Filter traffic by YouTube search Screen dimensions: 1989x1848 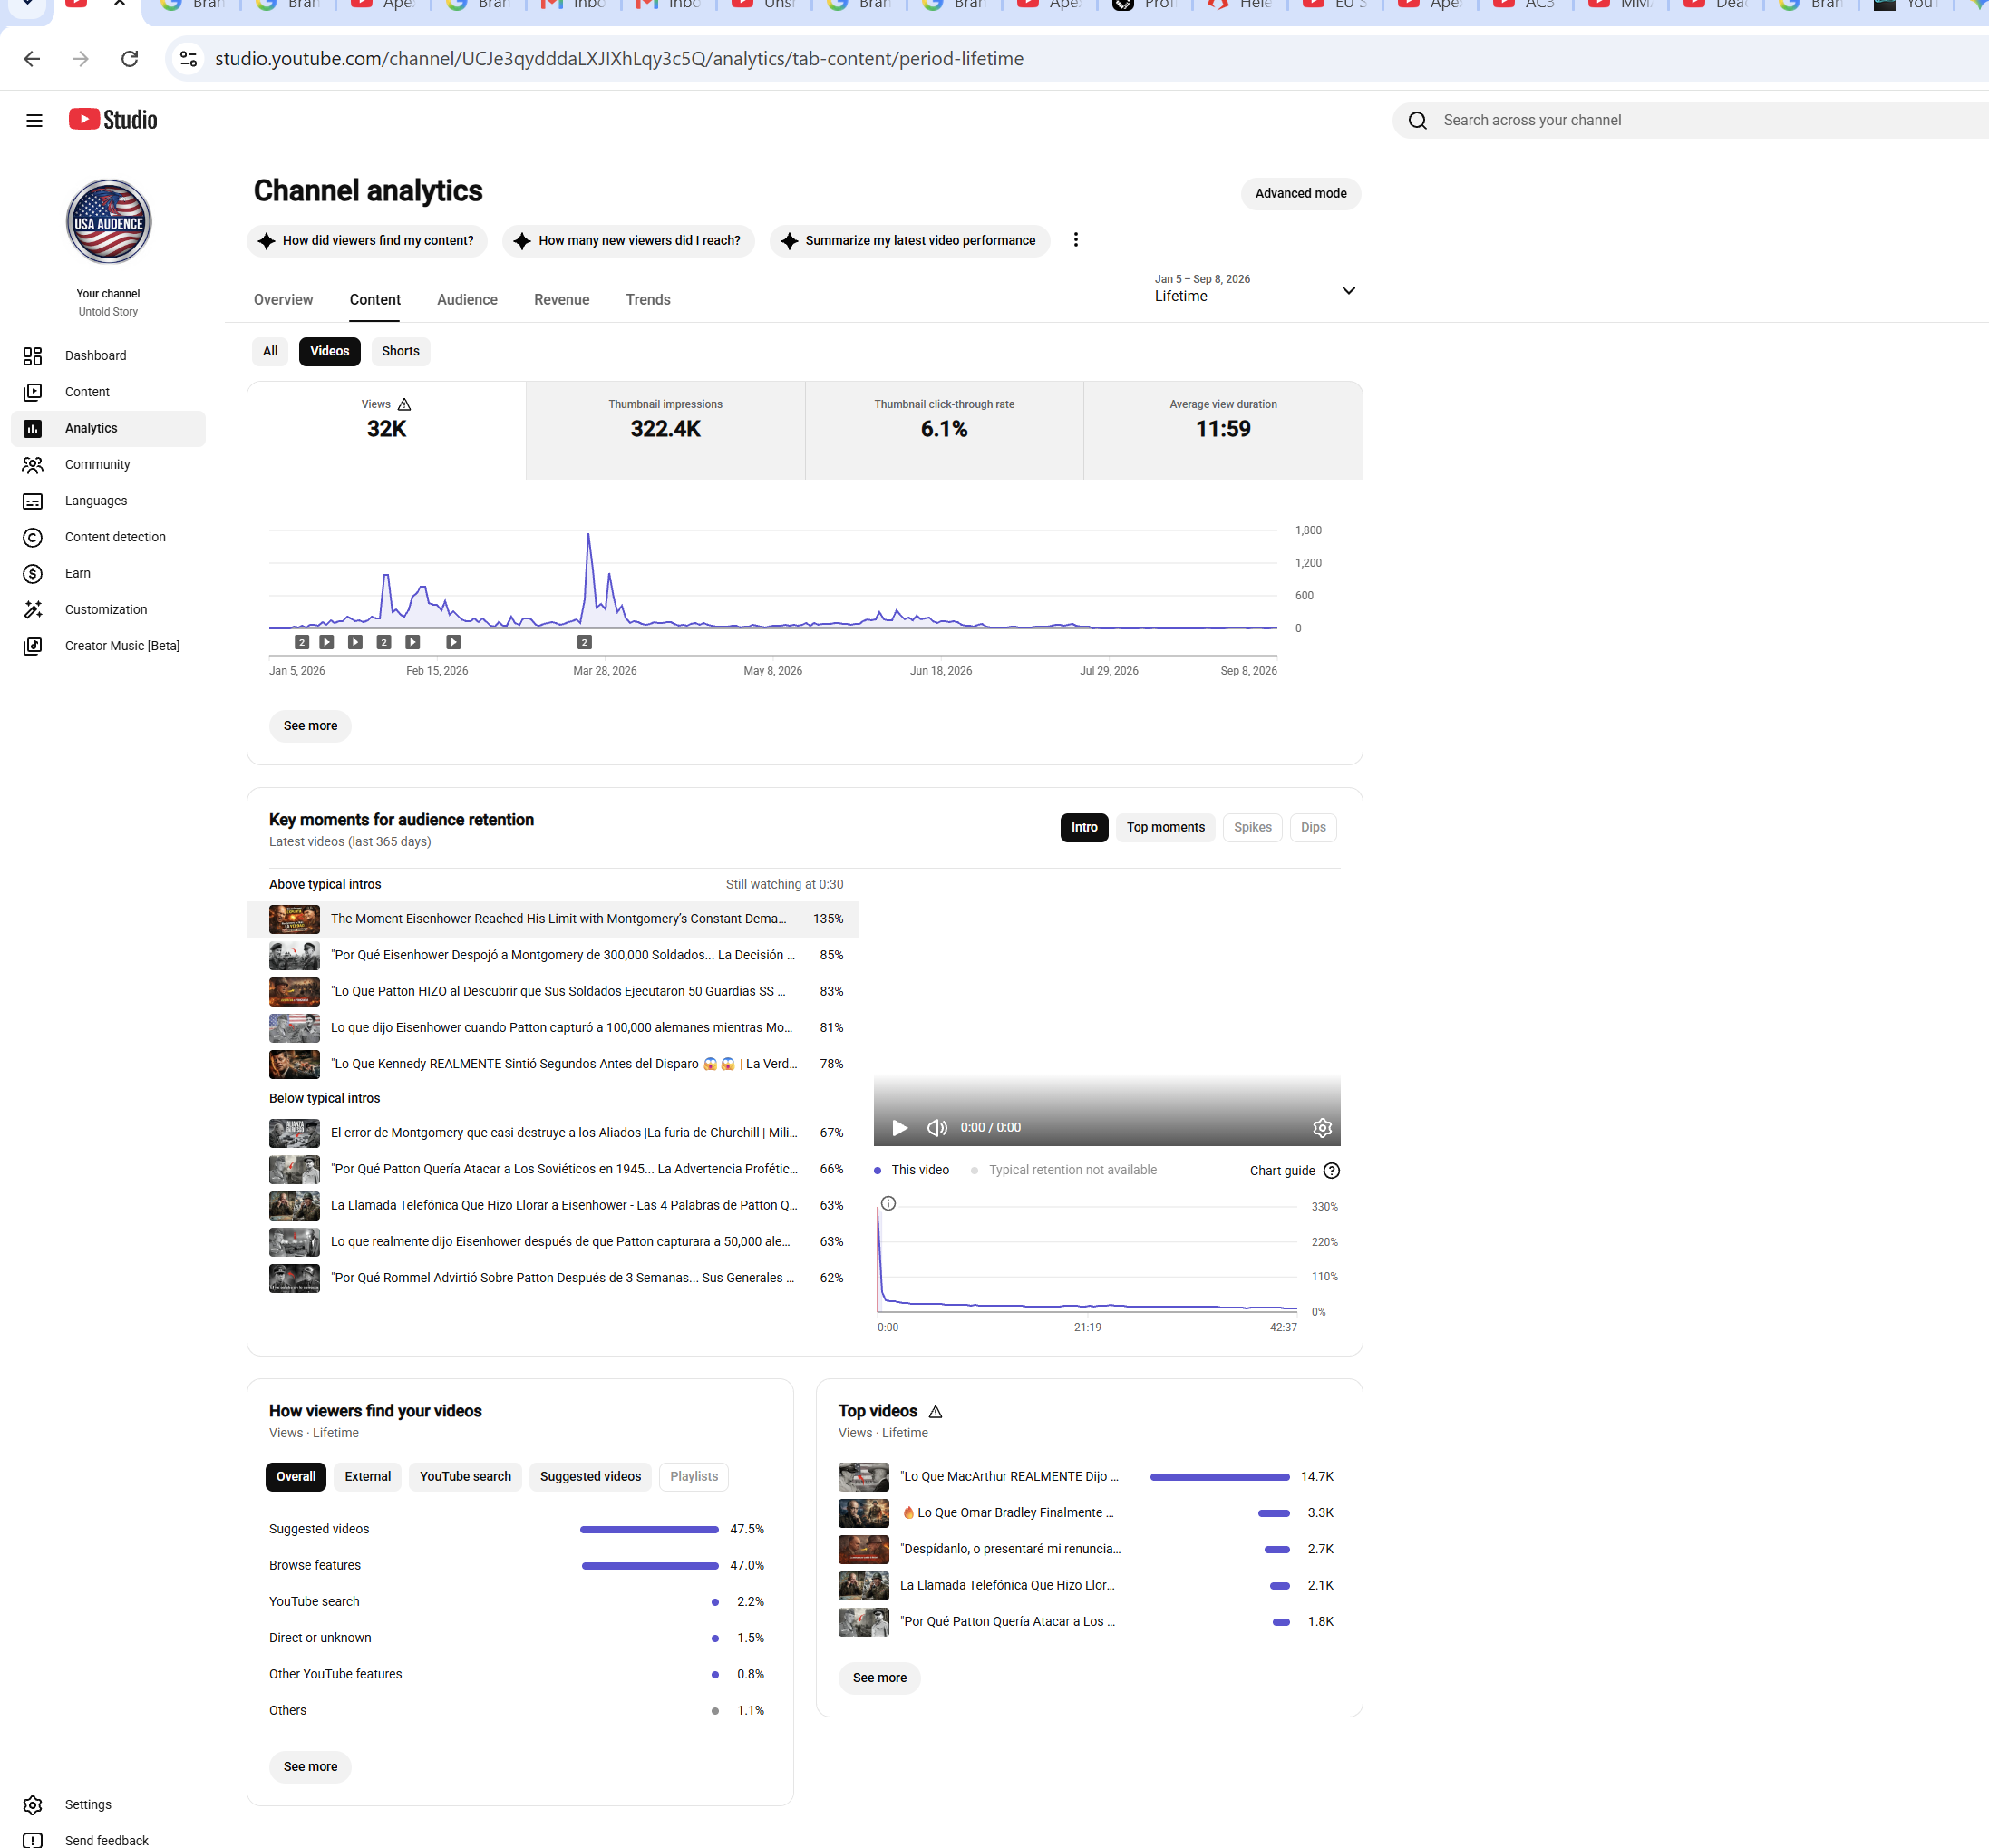[x=465, y=1477]
